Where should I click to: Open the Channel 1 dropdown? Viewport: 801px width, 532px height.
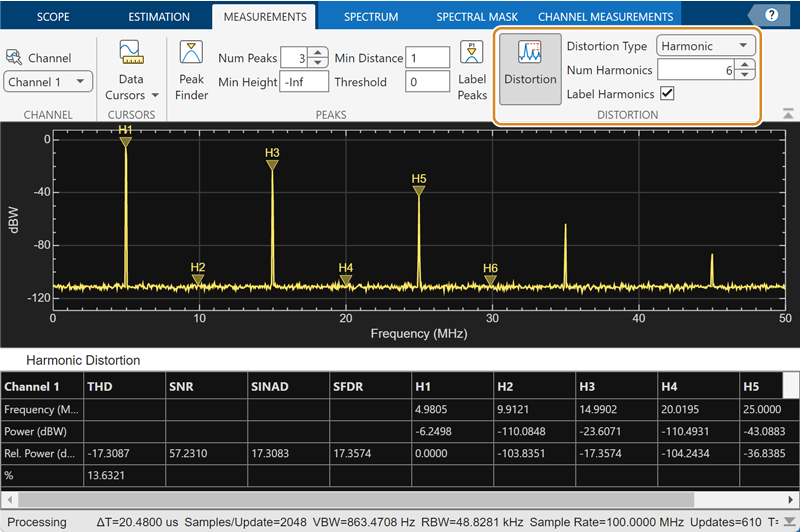(48, 82)
